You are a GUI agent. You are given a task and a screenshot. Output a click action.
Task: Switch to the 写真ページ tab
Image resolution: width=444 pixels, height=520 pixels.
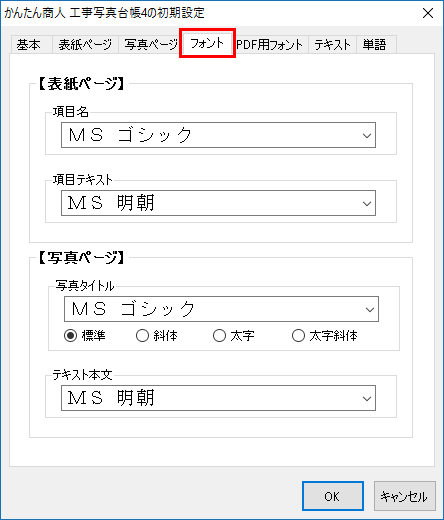[150, 45]
